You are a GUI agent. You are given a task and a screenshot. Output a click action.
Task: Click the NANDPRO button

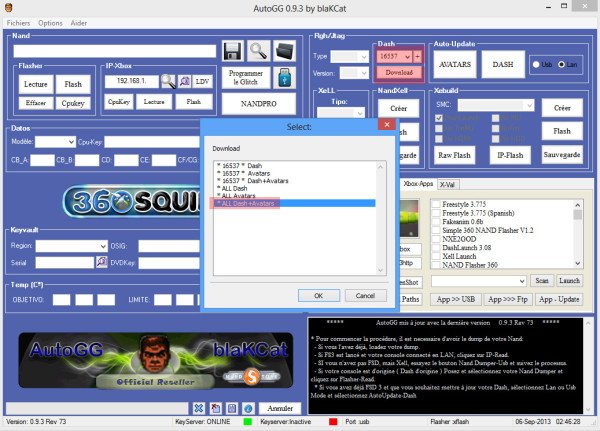(x=259, y=105)
